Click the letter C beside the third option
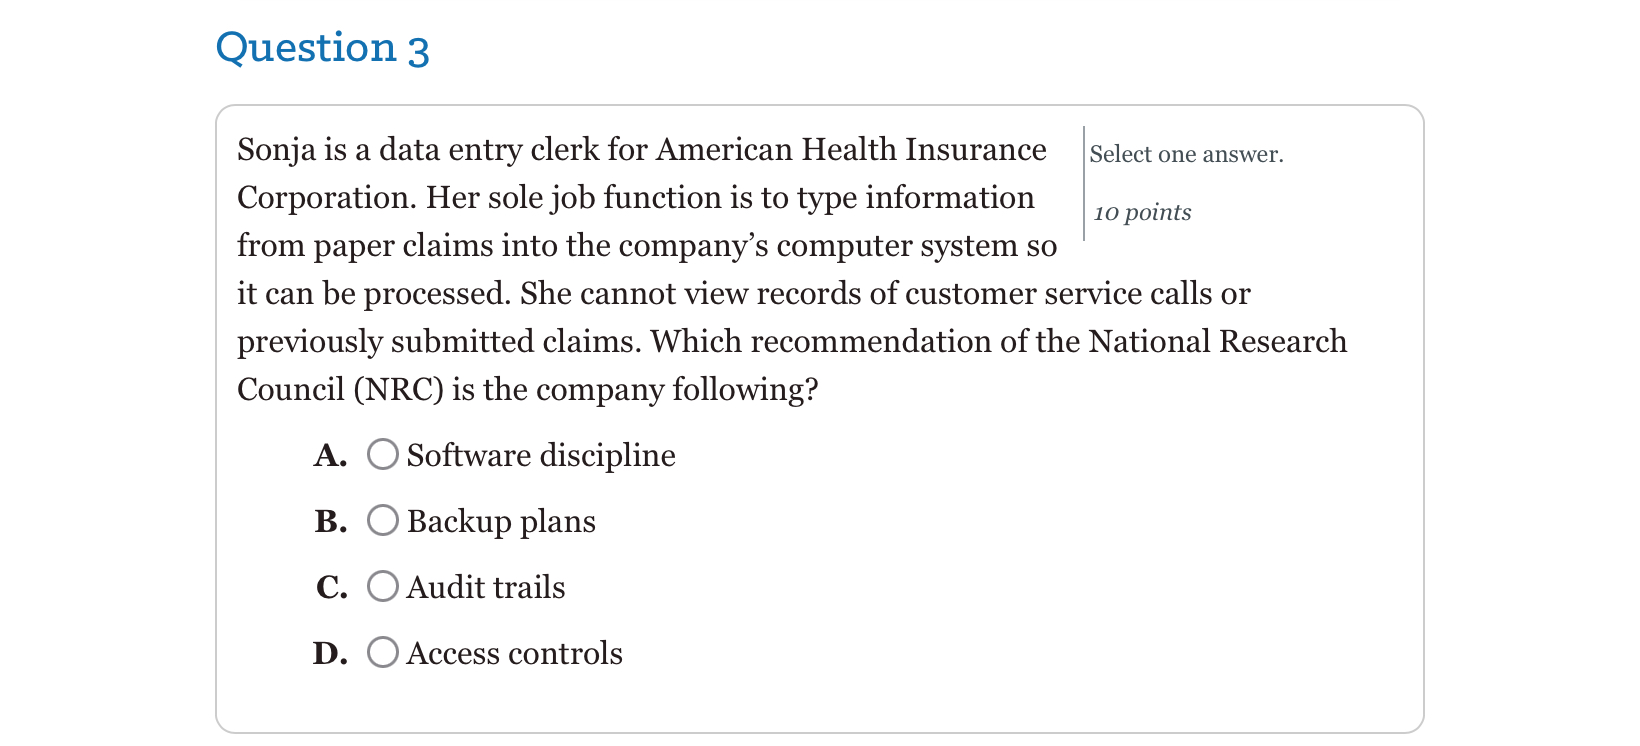The image size is (1640, 746). pyautogui.click(x=332, y=587)
